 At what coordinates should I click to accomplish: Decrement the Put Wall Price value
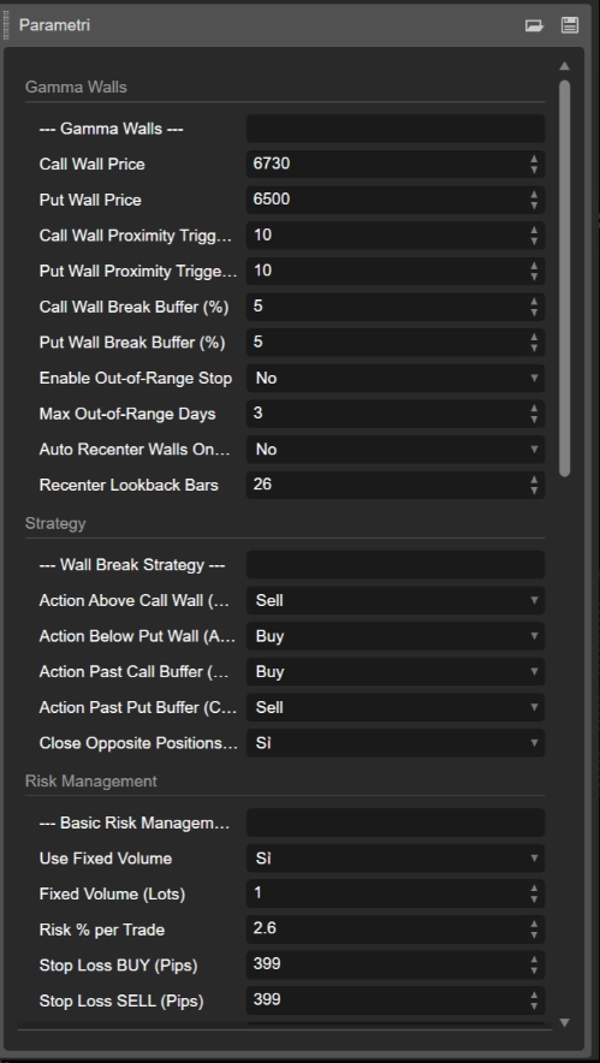tap(536, 204)
